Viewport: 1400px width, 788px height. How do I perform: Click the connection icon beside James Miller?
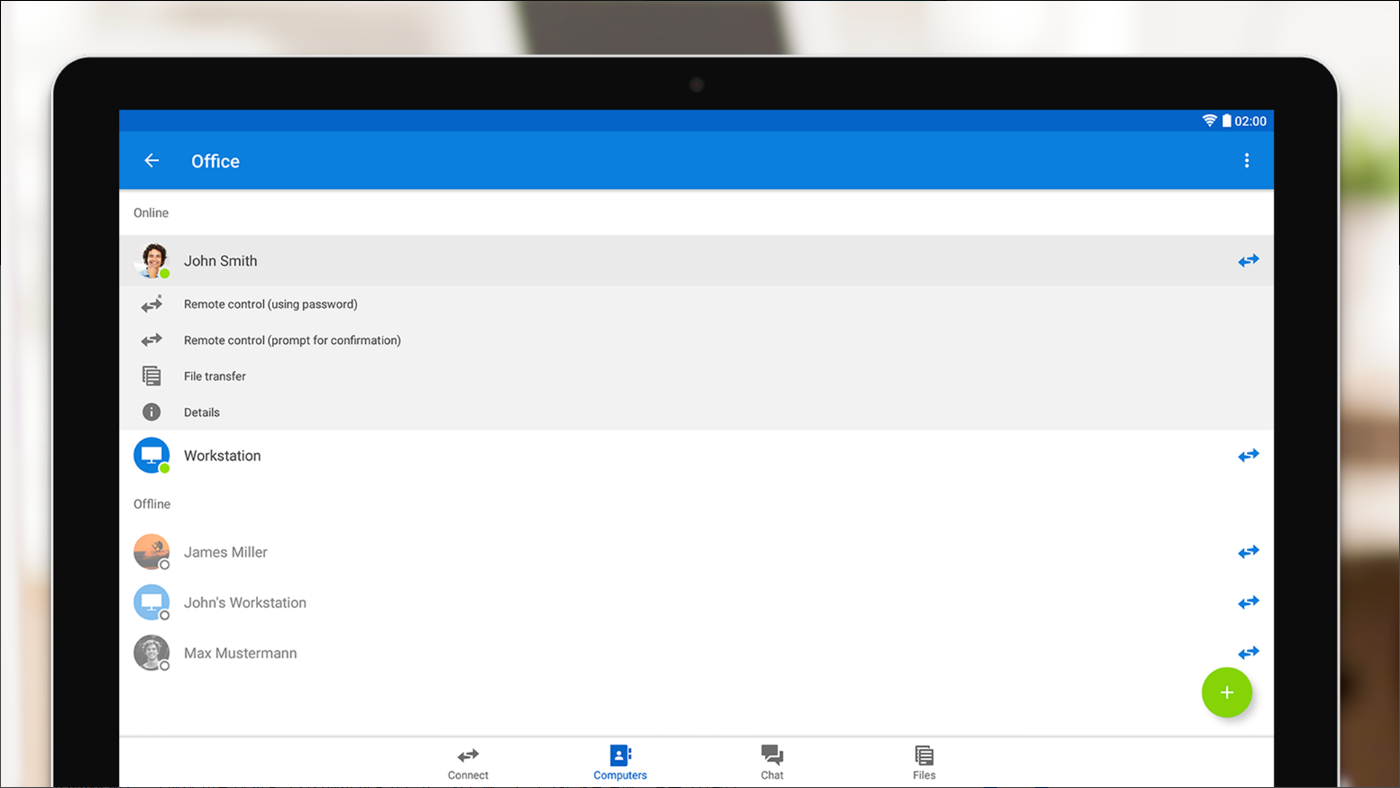coord(1248,551)
